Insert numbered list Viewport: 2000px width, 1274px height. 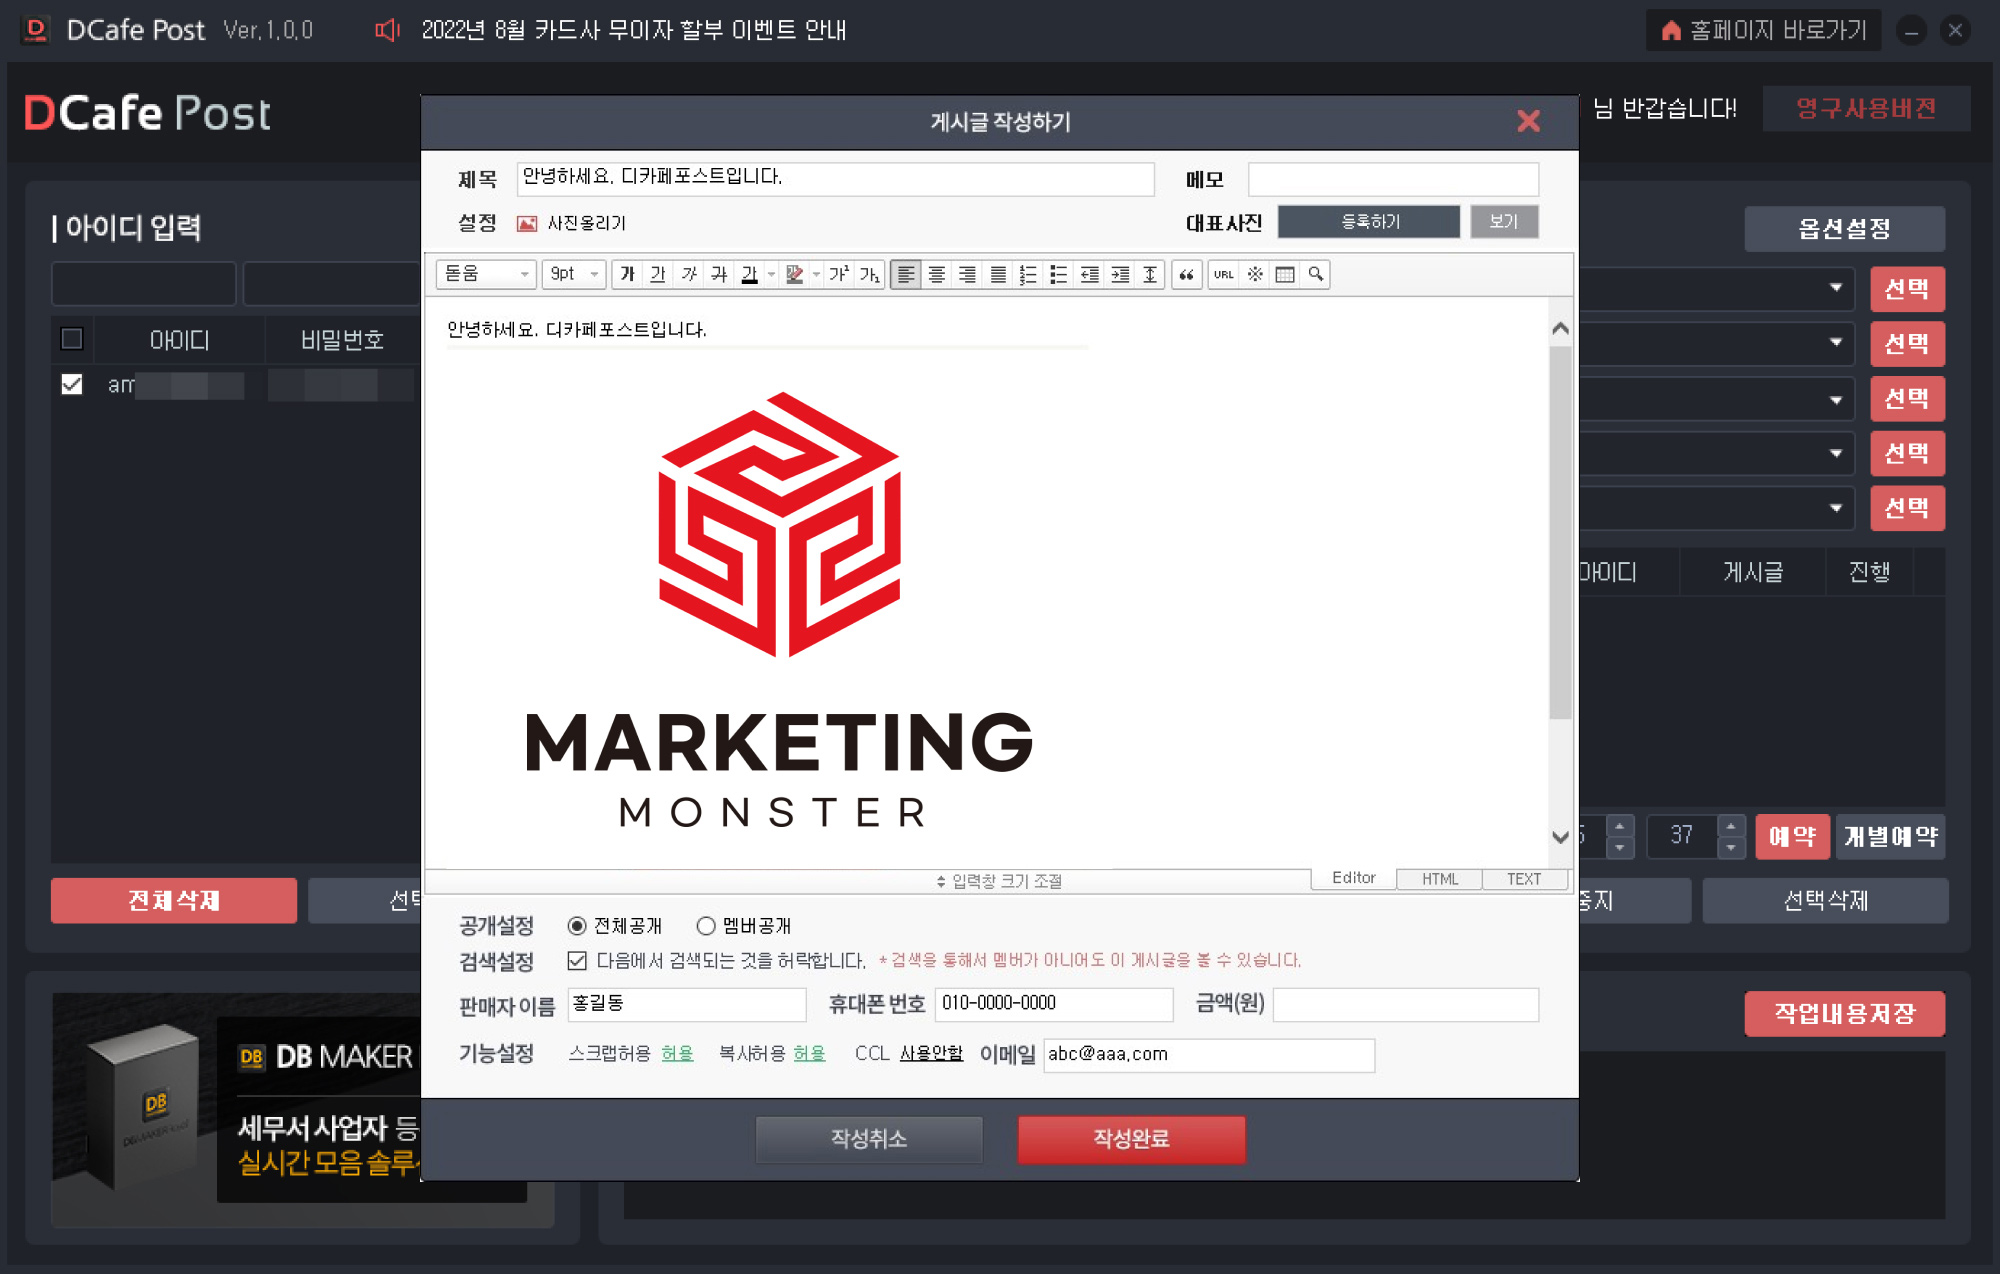coord(1028,274)
